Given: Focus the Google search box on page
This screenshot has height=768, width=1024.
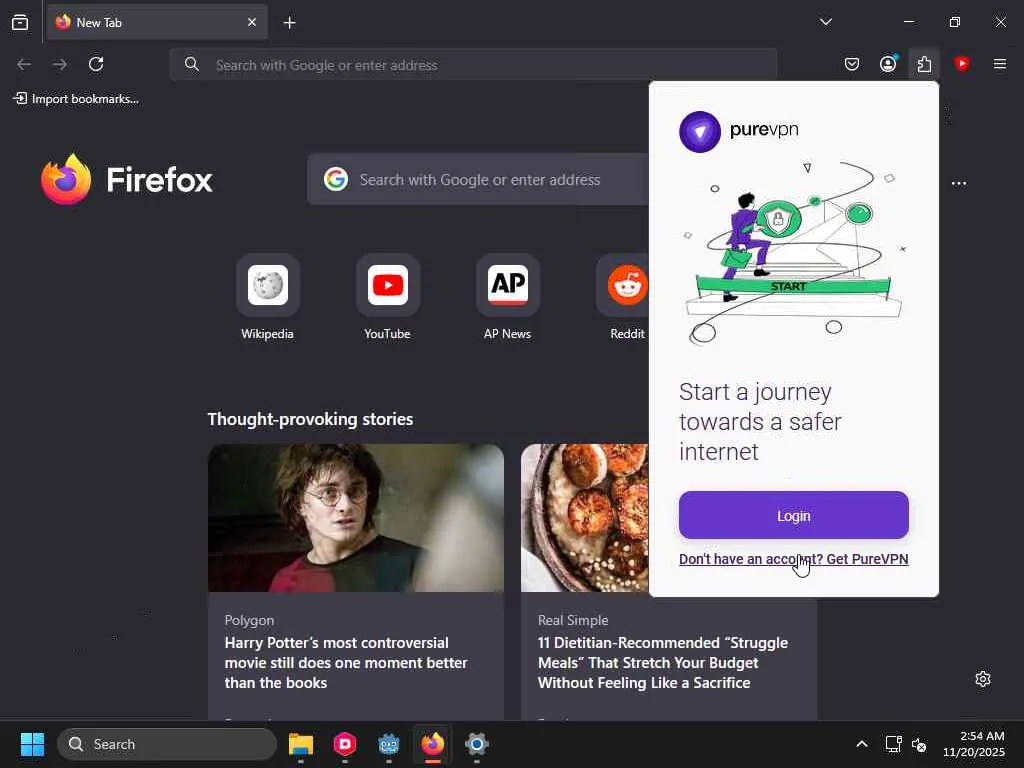Looking at the screenshot, I should [478, 180].
